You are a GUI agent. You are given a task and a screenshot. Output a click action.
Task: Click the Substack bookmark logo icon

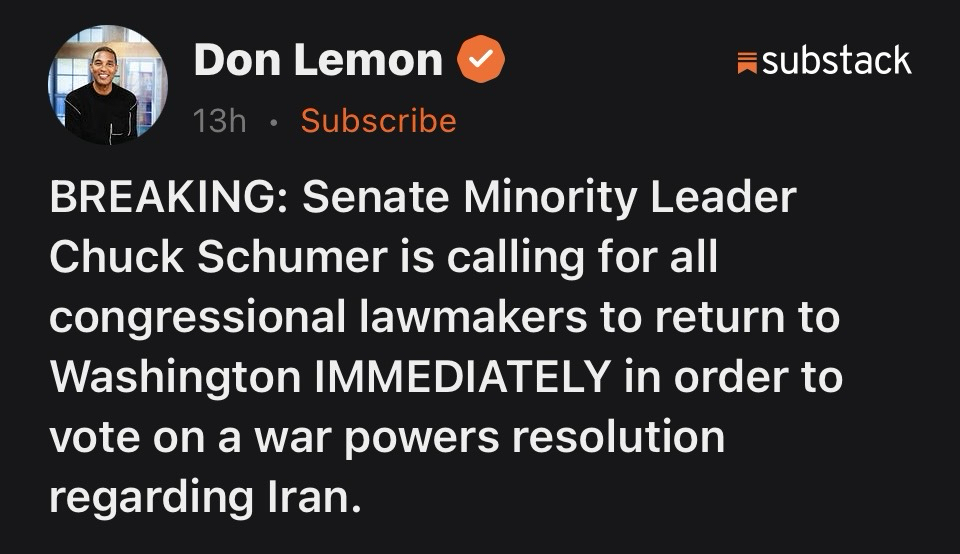(x=746, y=62)
